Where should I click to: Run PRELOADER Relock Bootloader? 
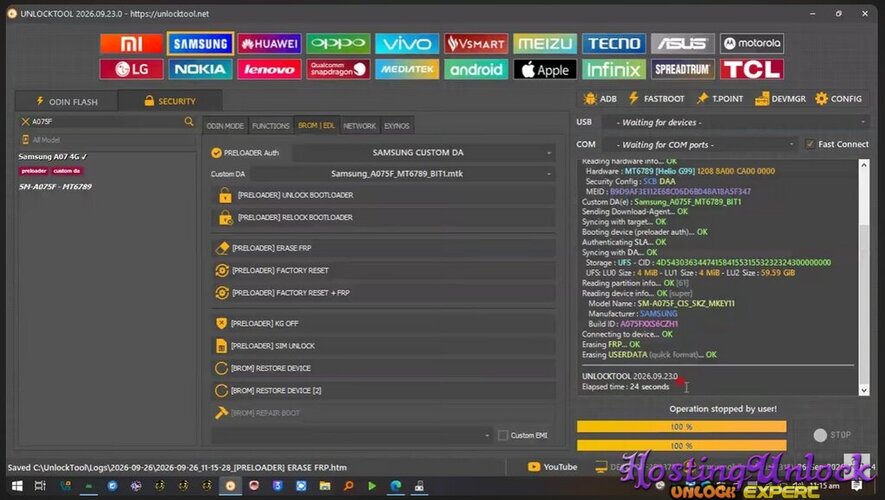[384, 217]
